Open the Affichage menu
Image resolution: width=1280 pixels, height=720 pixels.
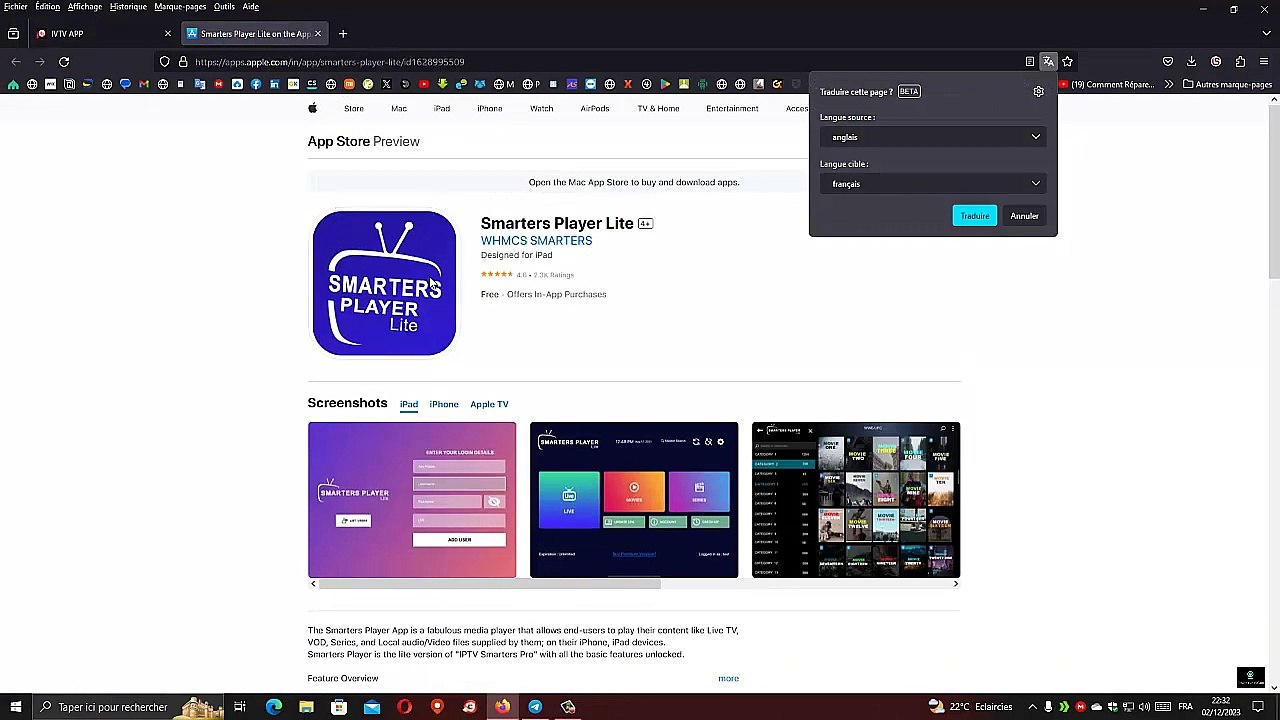coord(85,7)
